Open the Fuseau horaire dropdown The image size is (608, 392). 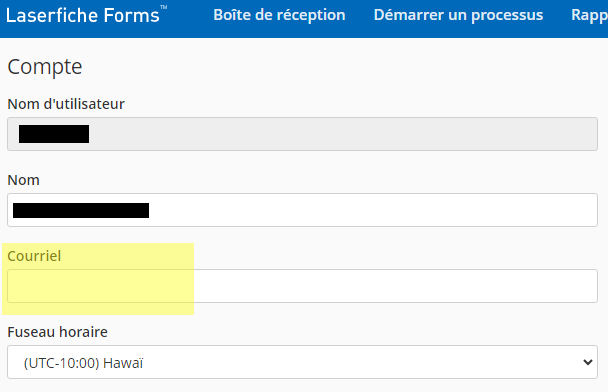(302, 362)
